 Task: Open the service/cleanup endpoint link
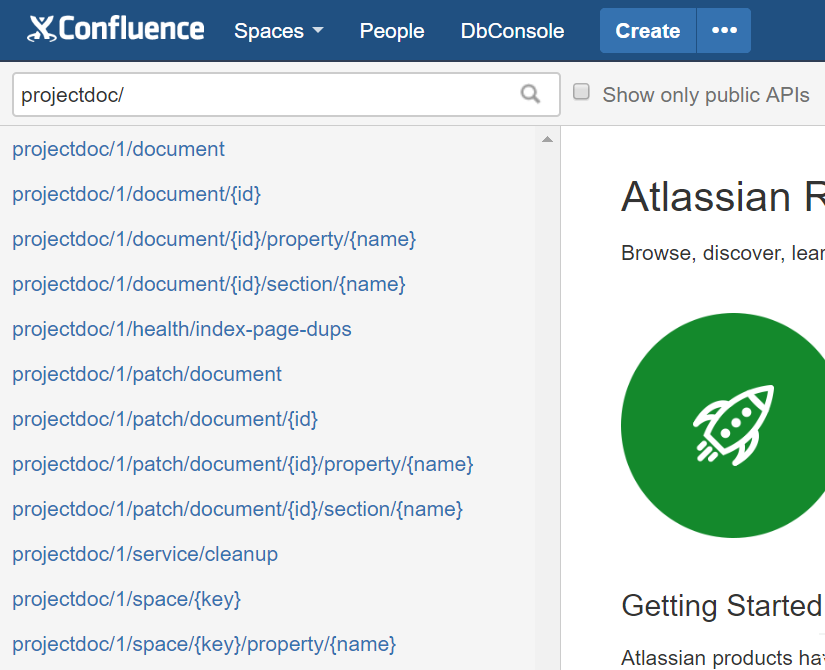[145, 553]
